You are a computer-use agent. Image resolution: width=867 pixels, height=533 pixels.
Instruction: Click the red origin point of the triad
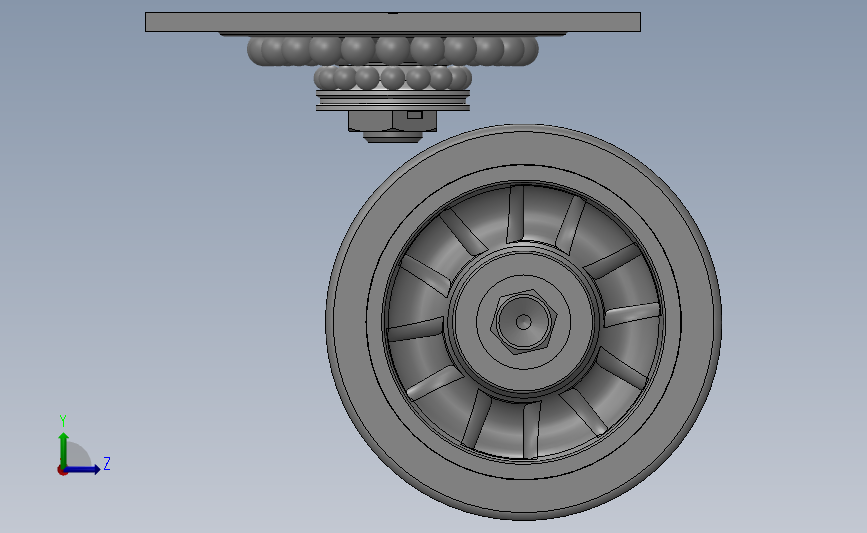click(62, 471)
